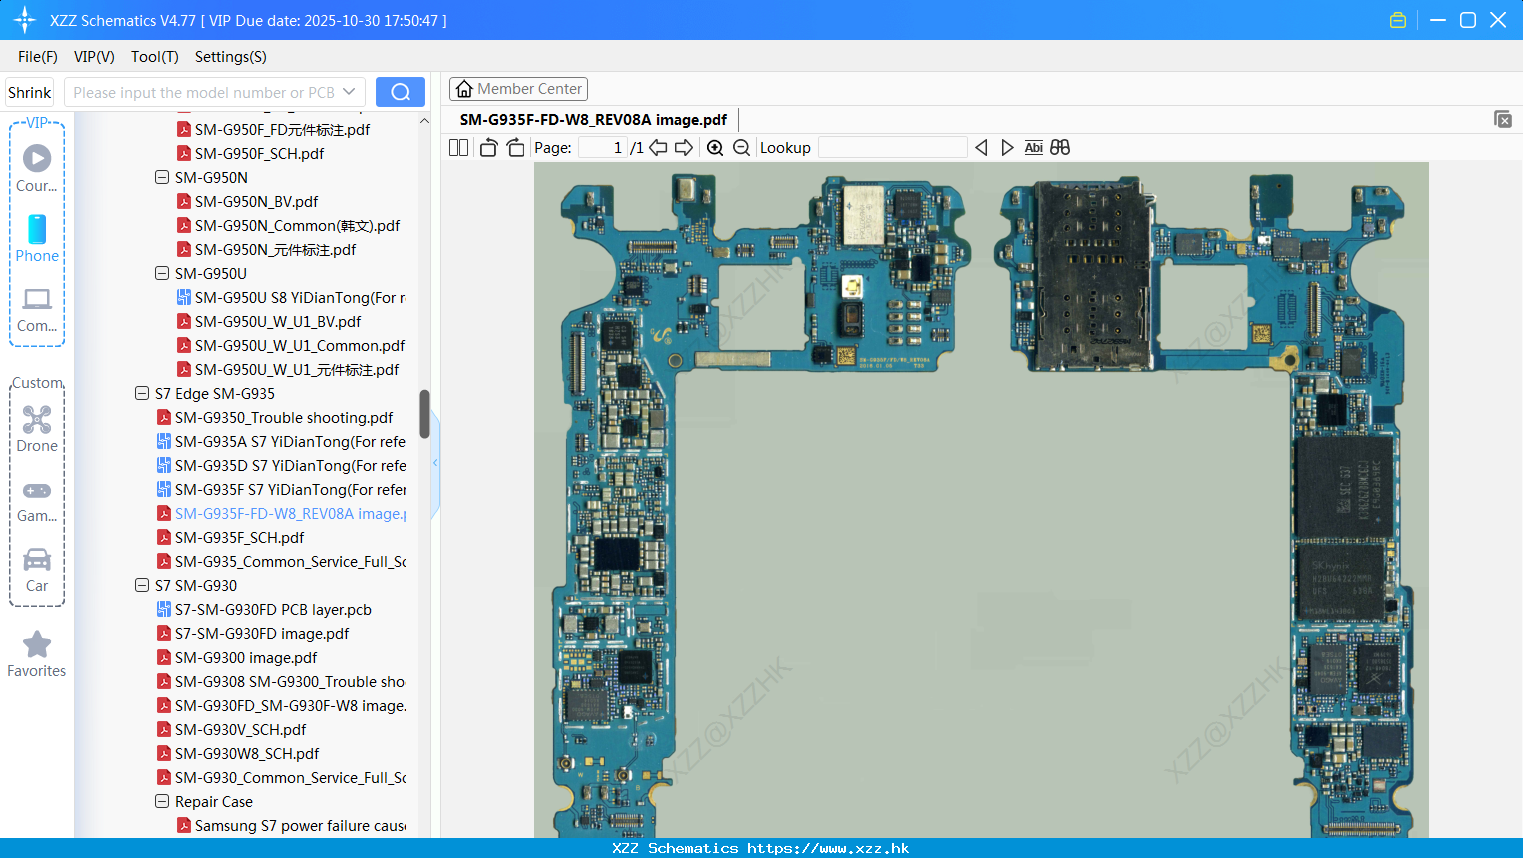Close all tabs icon at top right
This screenshot has width=1523, height=858.
click(1502, 119)
